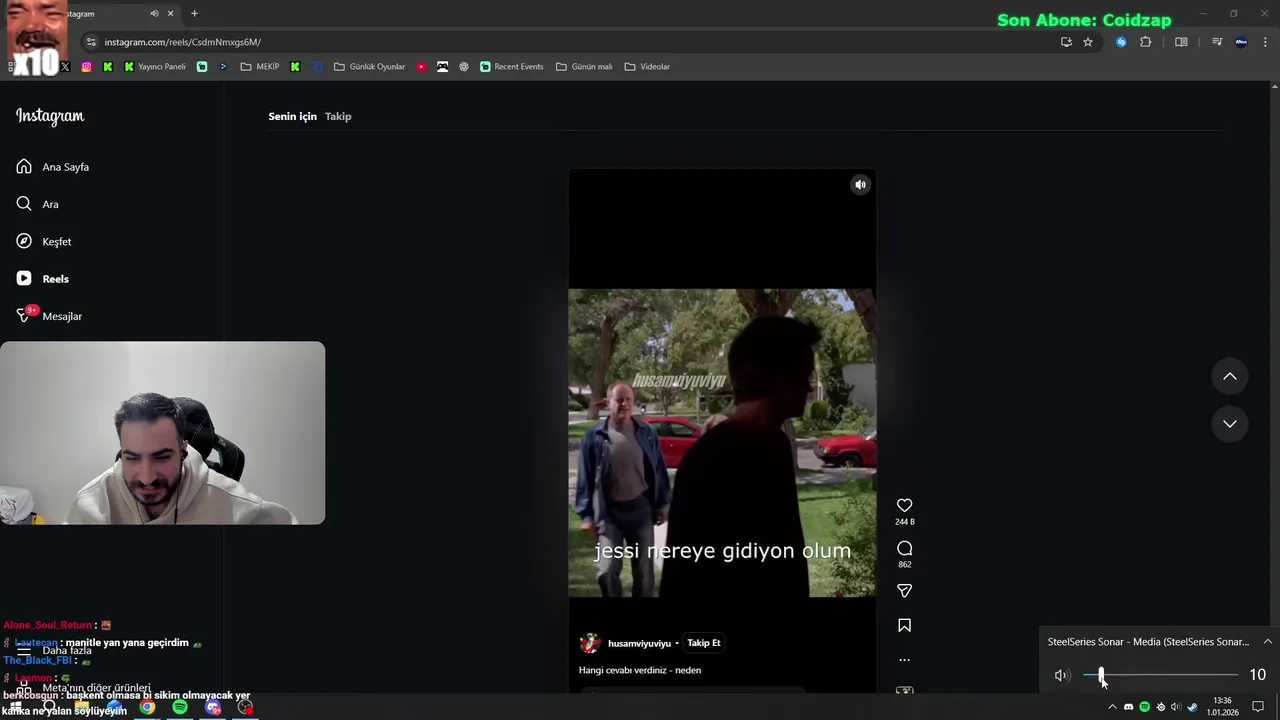Viewport: 1280px width, 720px height.
Task: Open Günlük Oyunlar bookmarks folder
Action: [x=369, y=67]
